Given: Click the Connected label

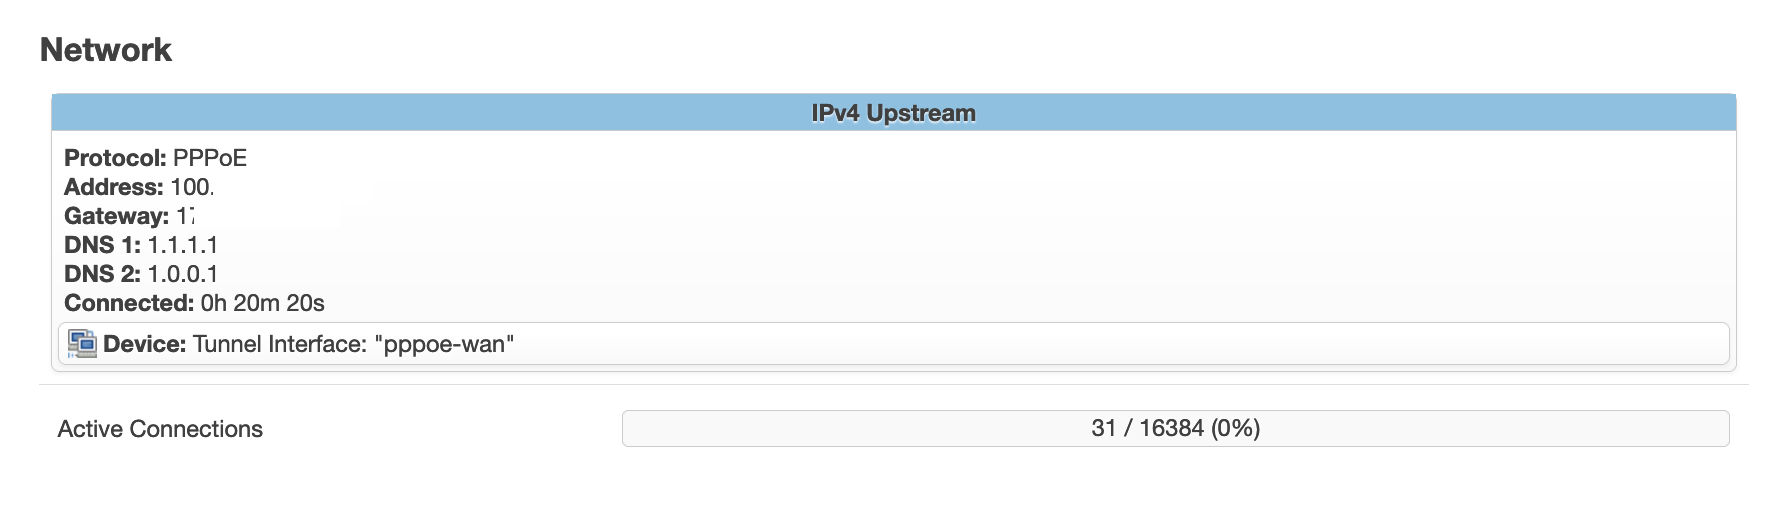Looking at the screenshot, I should click(x=129, y=303).
